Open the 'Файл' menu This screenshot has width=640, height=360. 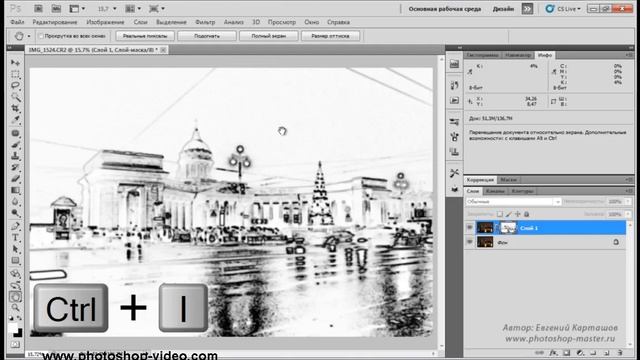(x=17, y=22)
